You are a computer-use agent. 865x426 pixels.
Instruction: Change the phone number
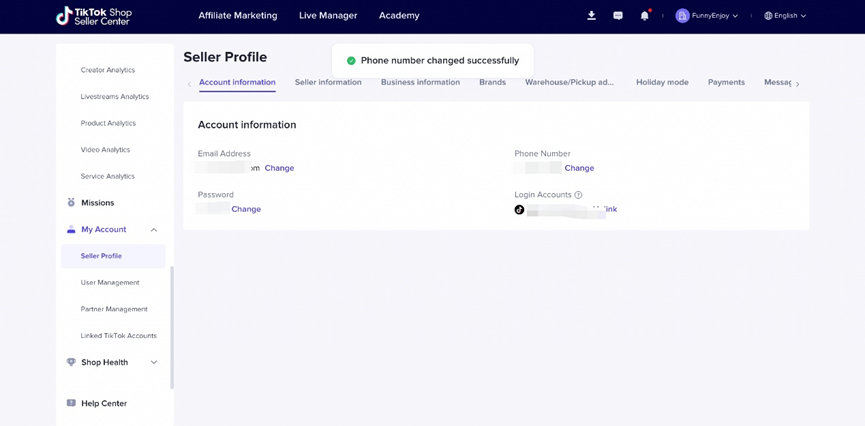579,168
